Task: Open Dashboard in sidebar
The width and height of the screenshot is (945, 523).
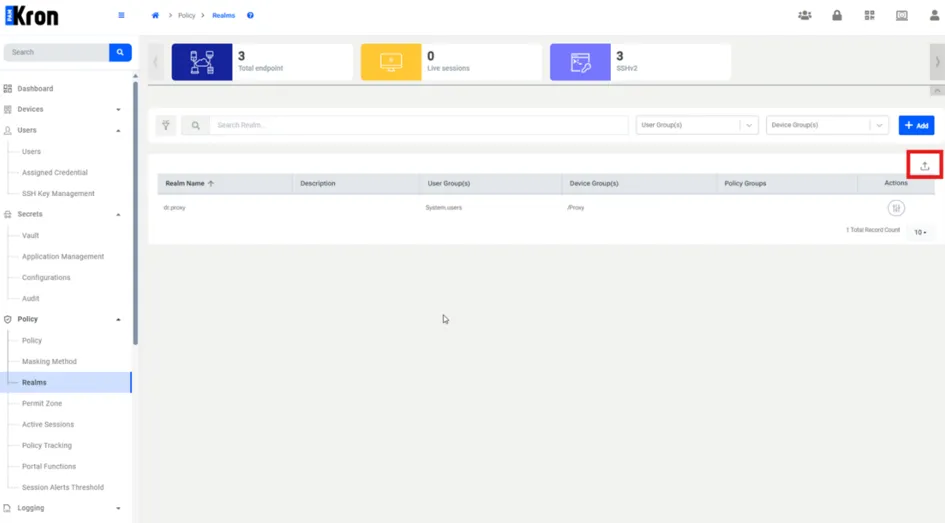Action: (35, 89)
